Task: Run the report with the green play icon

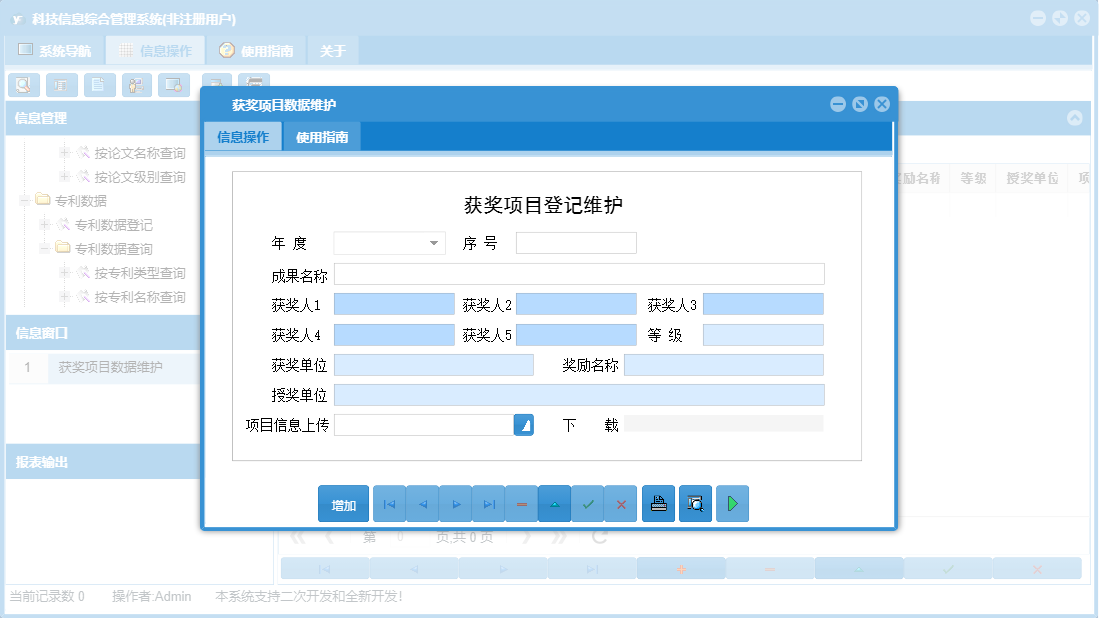Action: tap(731, 503)
